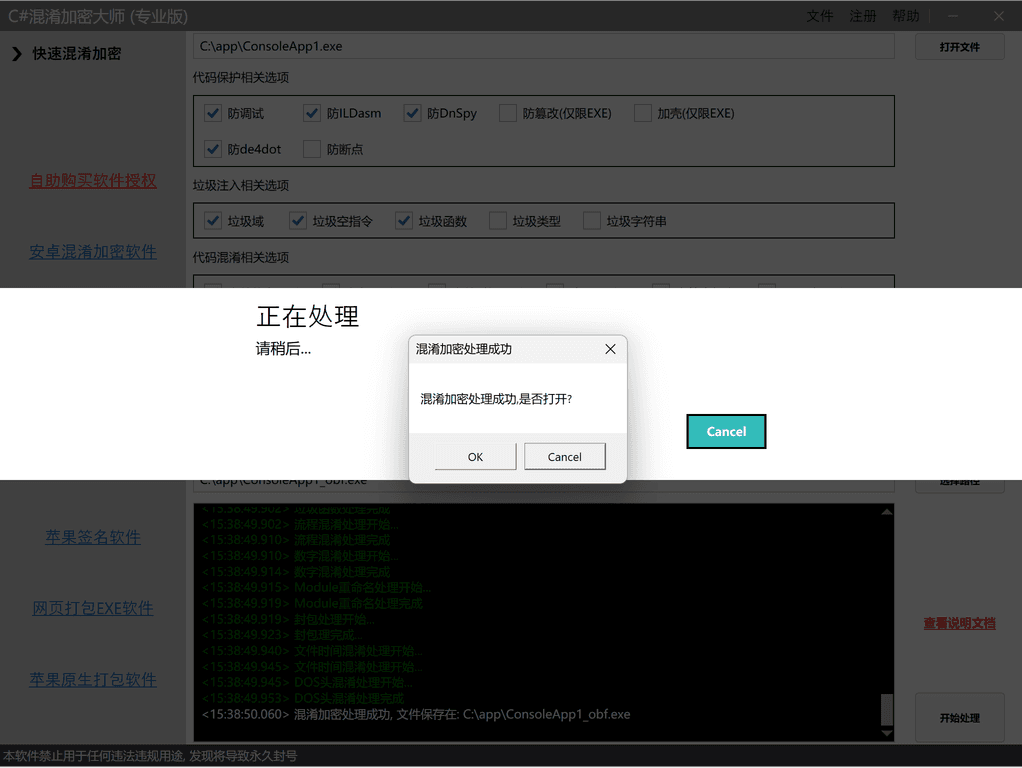
Task: Toggle the 防调试 checkbox
Action: [x=212, y=113]
